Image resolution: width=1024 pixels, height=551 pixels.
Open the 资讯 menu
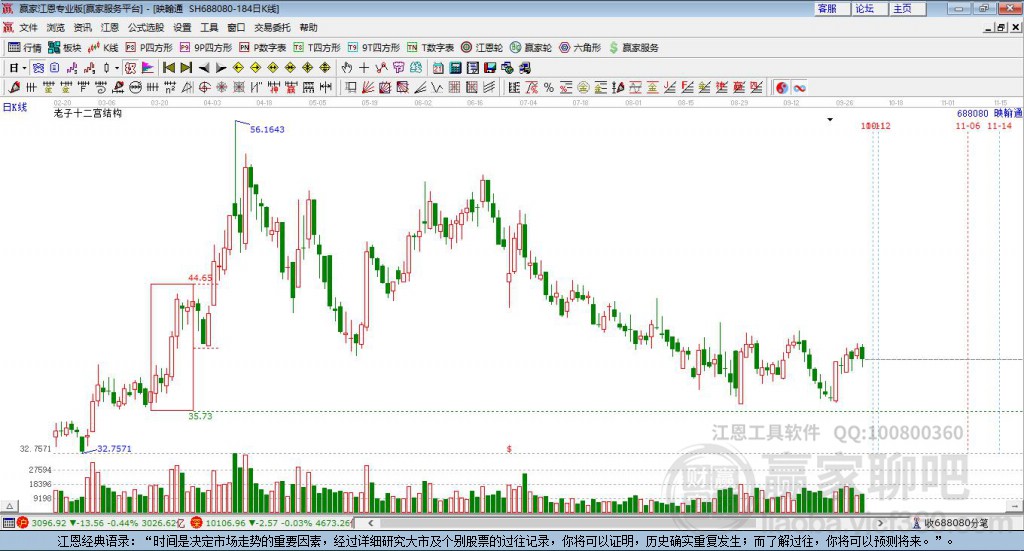click(x=82, y=27)
